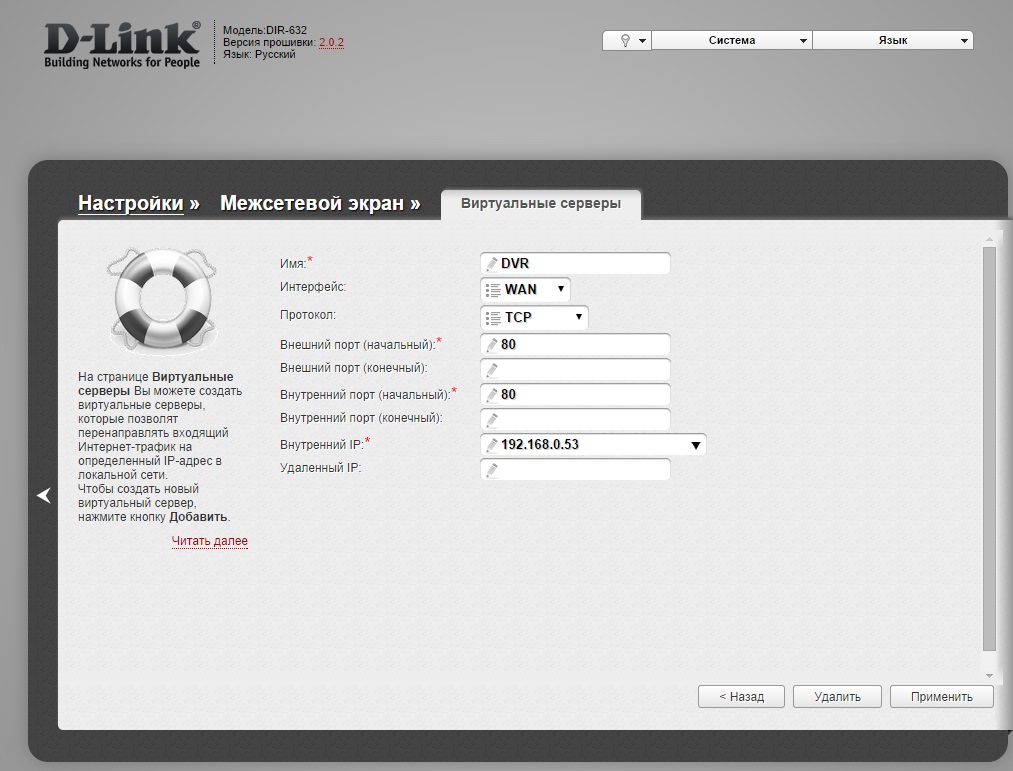This screenshot has width=1013, height=771.
Task: Click the D-Link logo
Action: [x=122, y=43]
